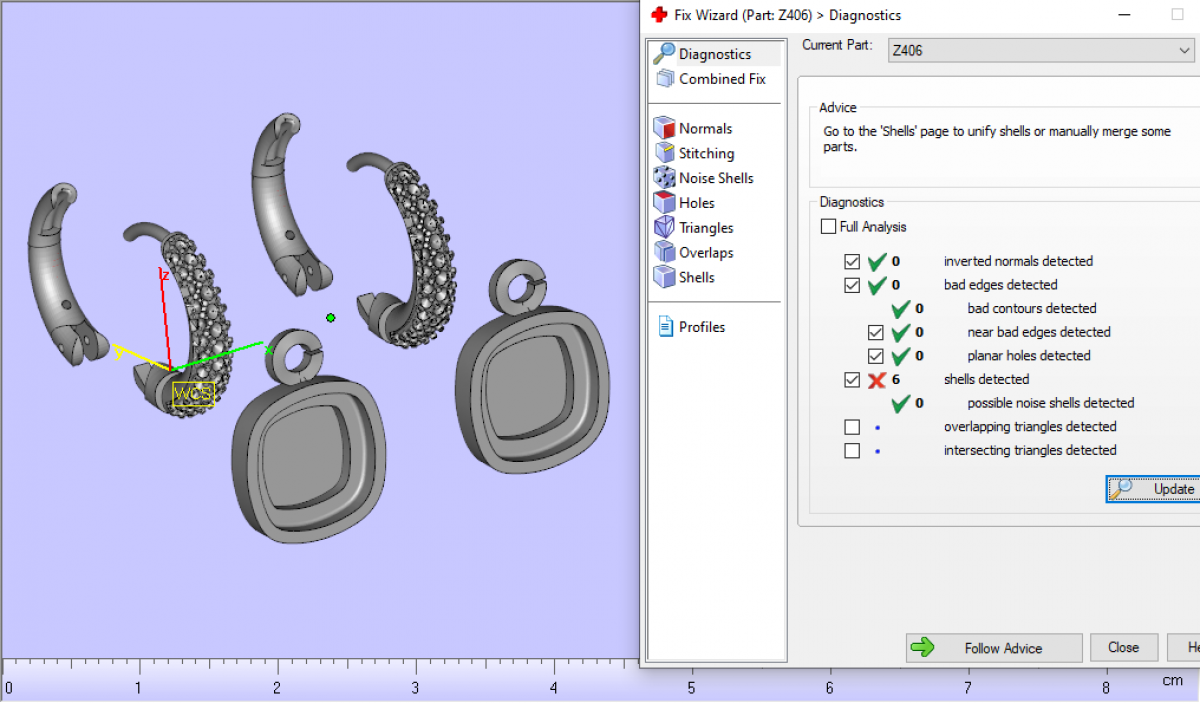Image resolution: width=1200 pixels, height=703 pixels.
Task: Expand the Current Part dropdown
Action: pyautogui.click(x=1185, y=50)
